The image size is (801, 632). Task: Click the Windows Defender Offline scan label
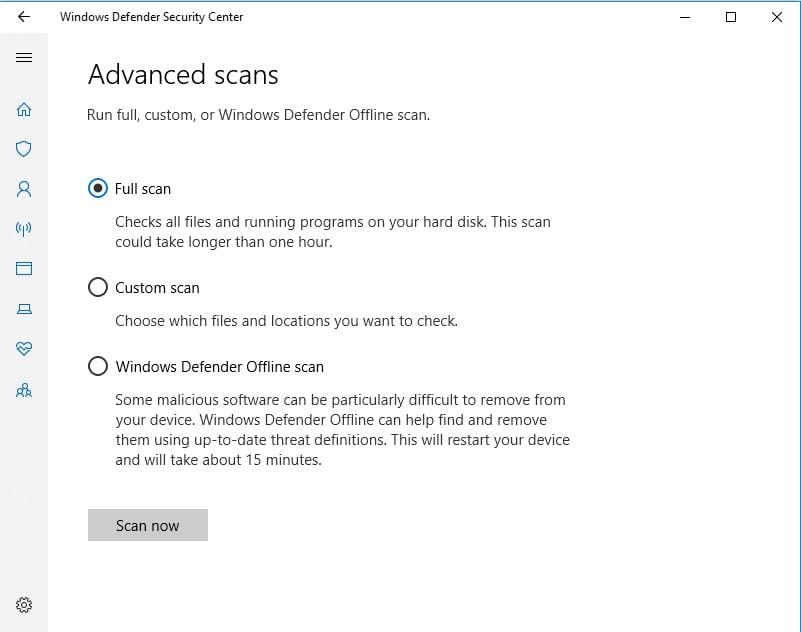coord(219,367)
